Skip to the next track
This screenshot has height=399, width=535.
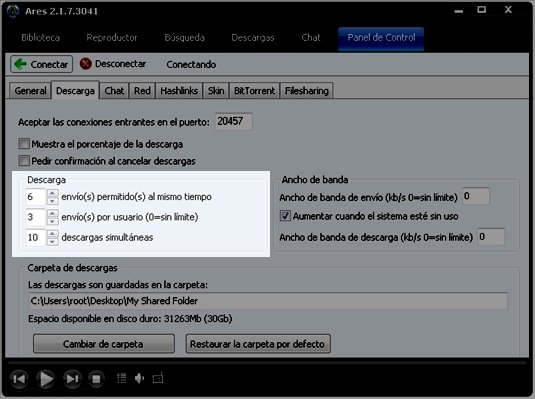tap(72, 379)
